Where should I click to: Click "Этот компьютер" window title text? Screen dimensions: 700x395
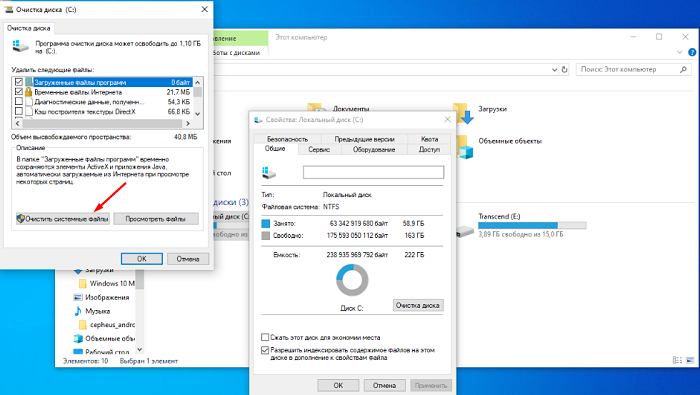(x=301, y=37)
